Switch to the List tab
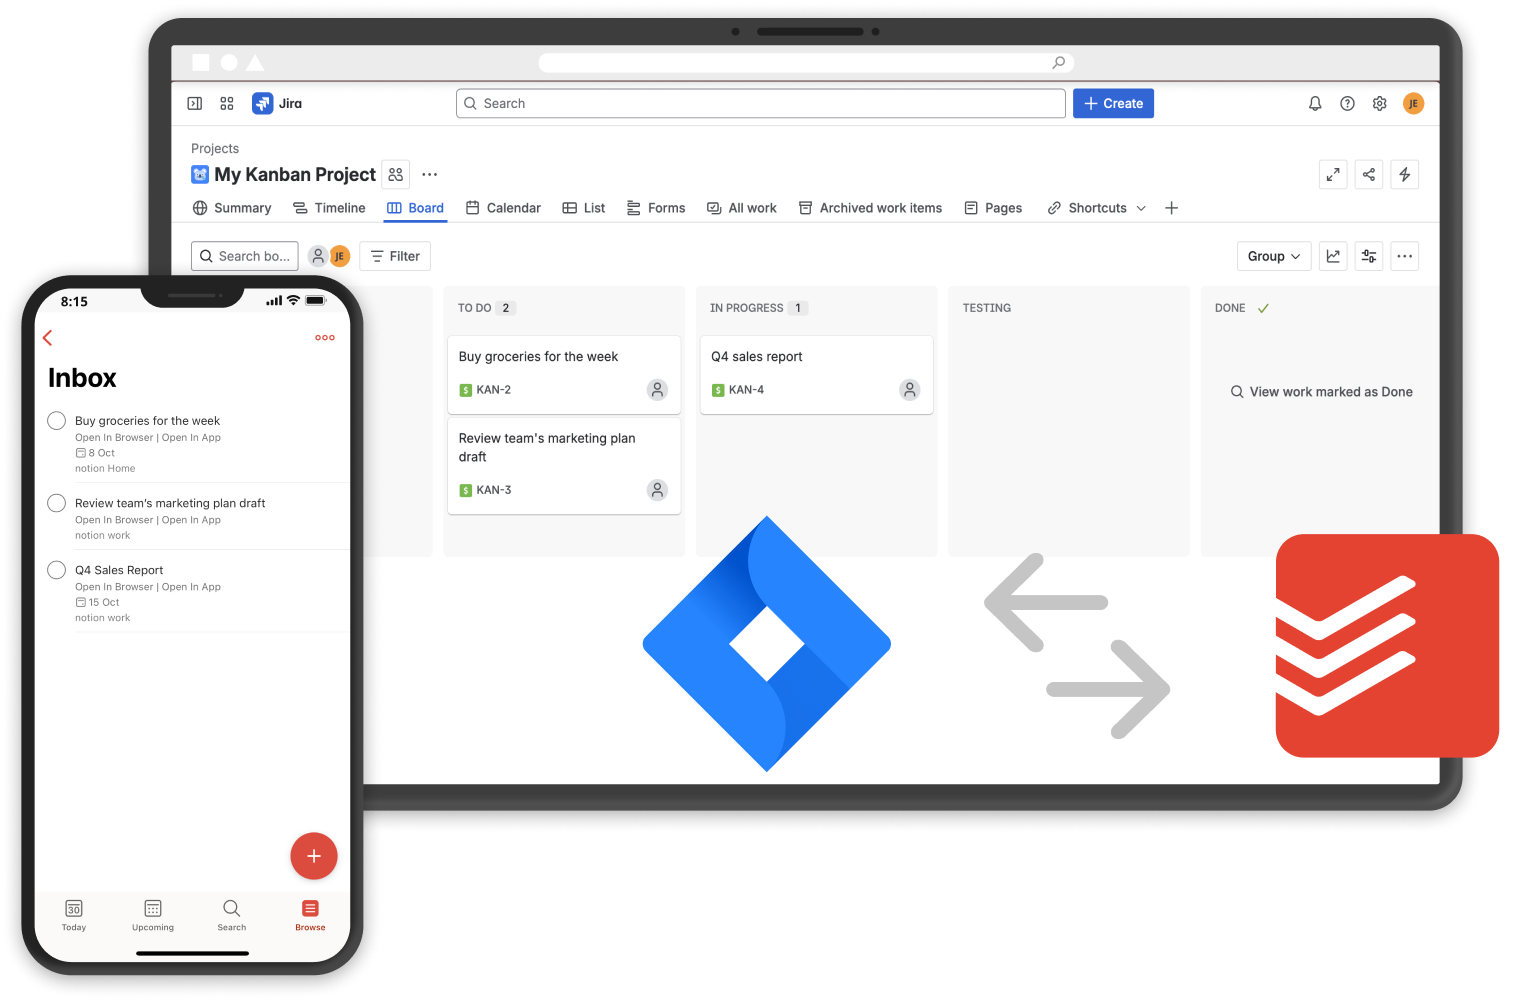1537x1000 pixels. (584, 208)
